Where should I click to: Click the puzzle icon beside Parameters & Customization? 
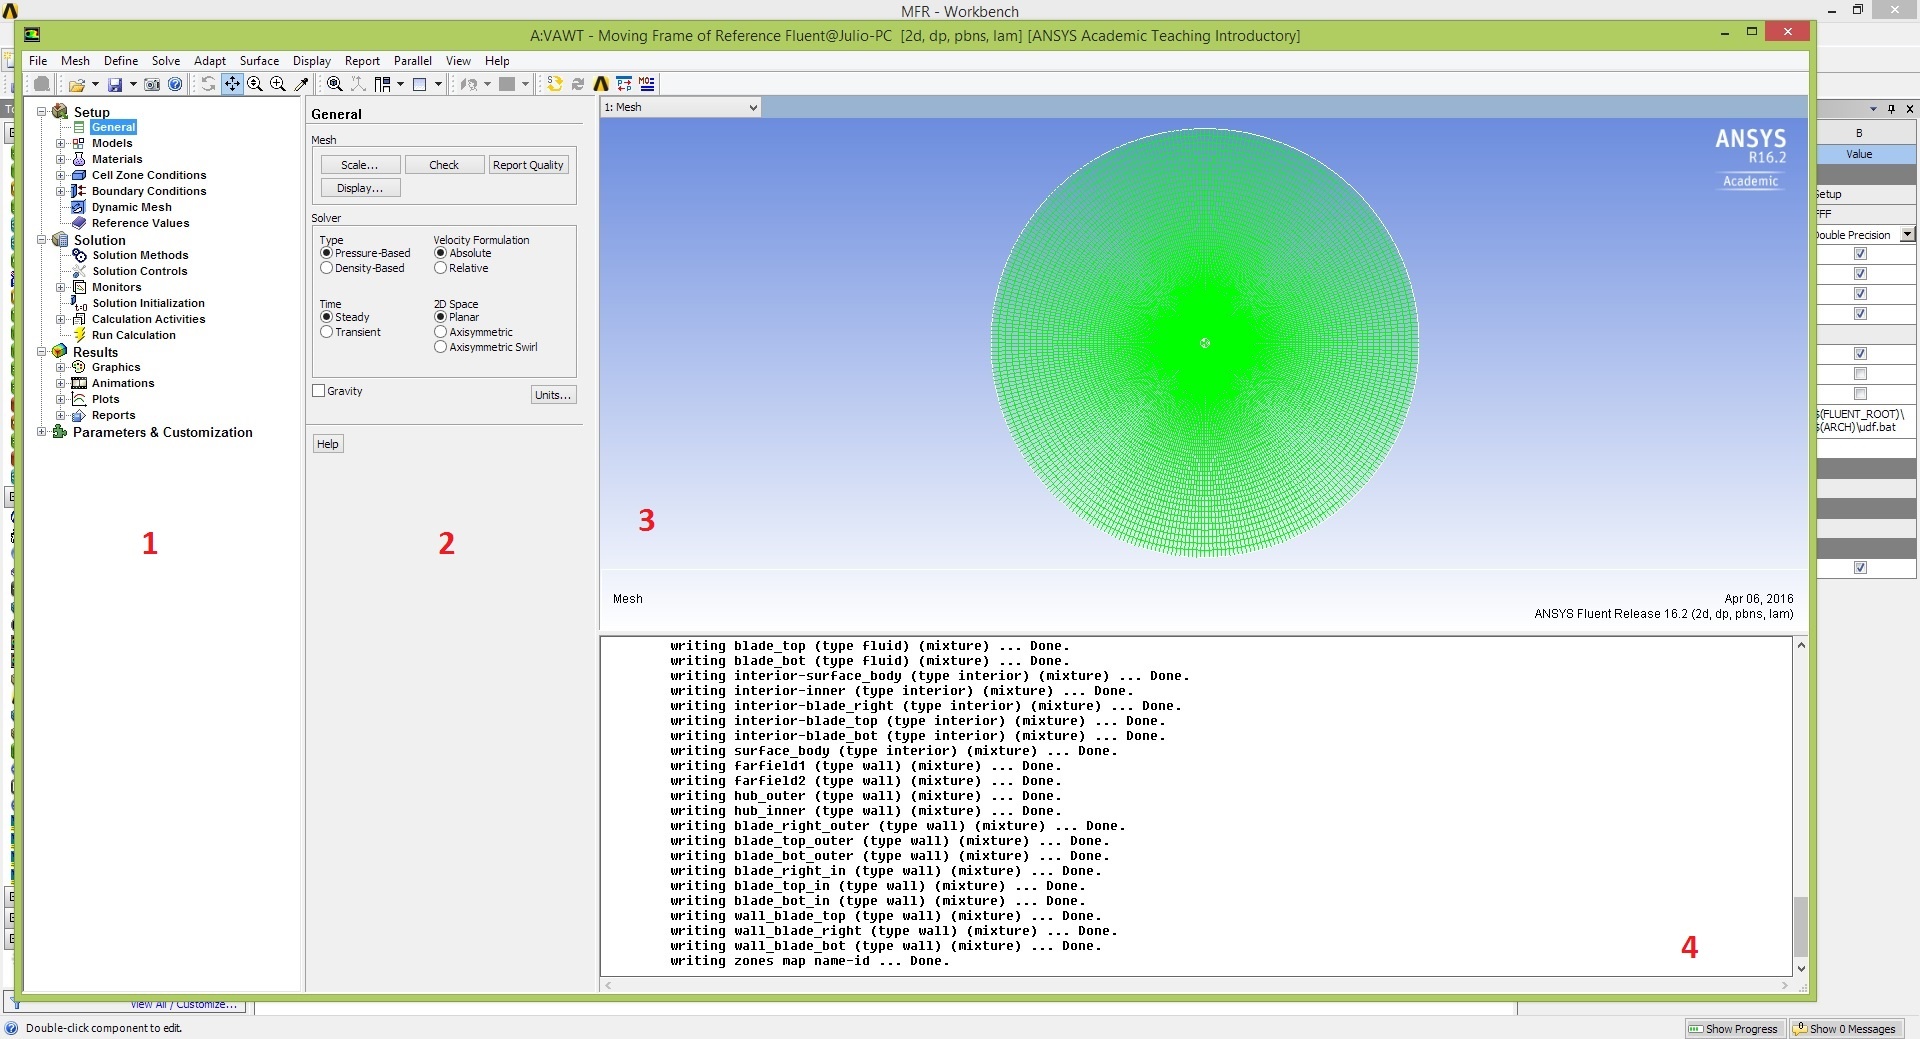pyautogui.click(x=60, y=432)
